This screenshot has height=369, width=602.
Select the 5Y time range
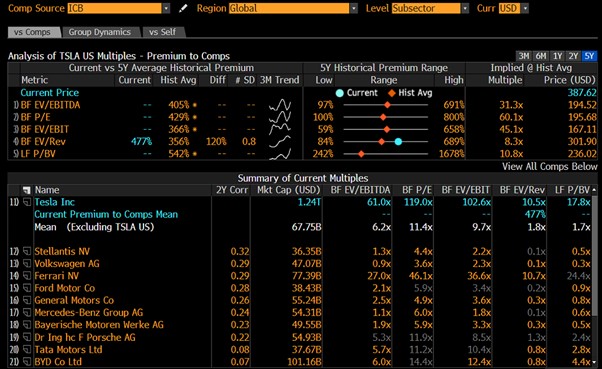pos(589,56)
